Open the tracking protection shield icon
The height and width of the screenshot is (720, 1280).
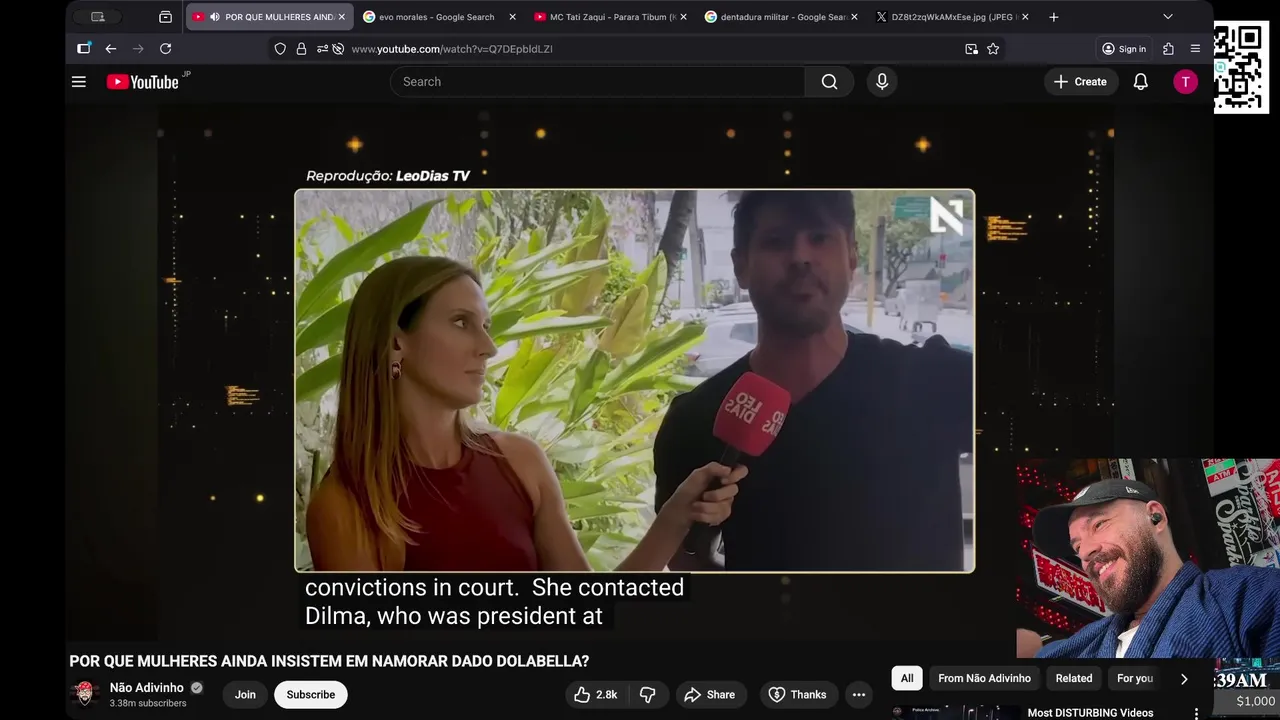click(280, 49)
